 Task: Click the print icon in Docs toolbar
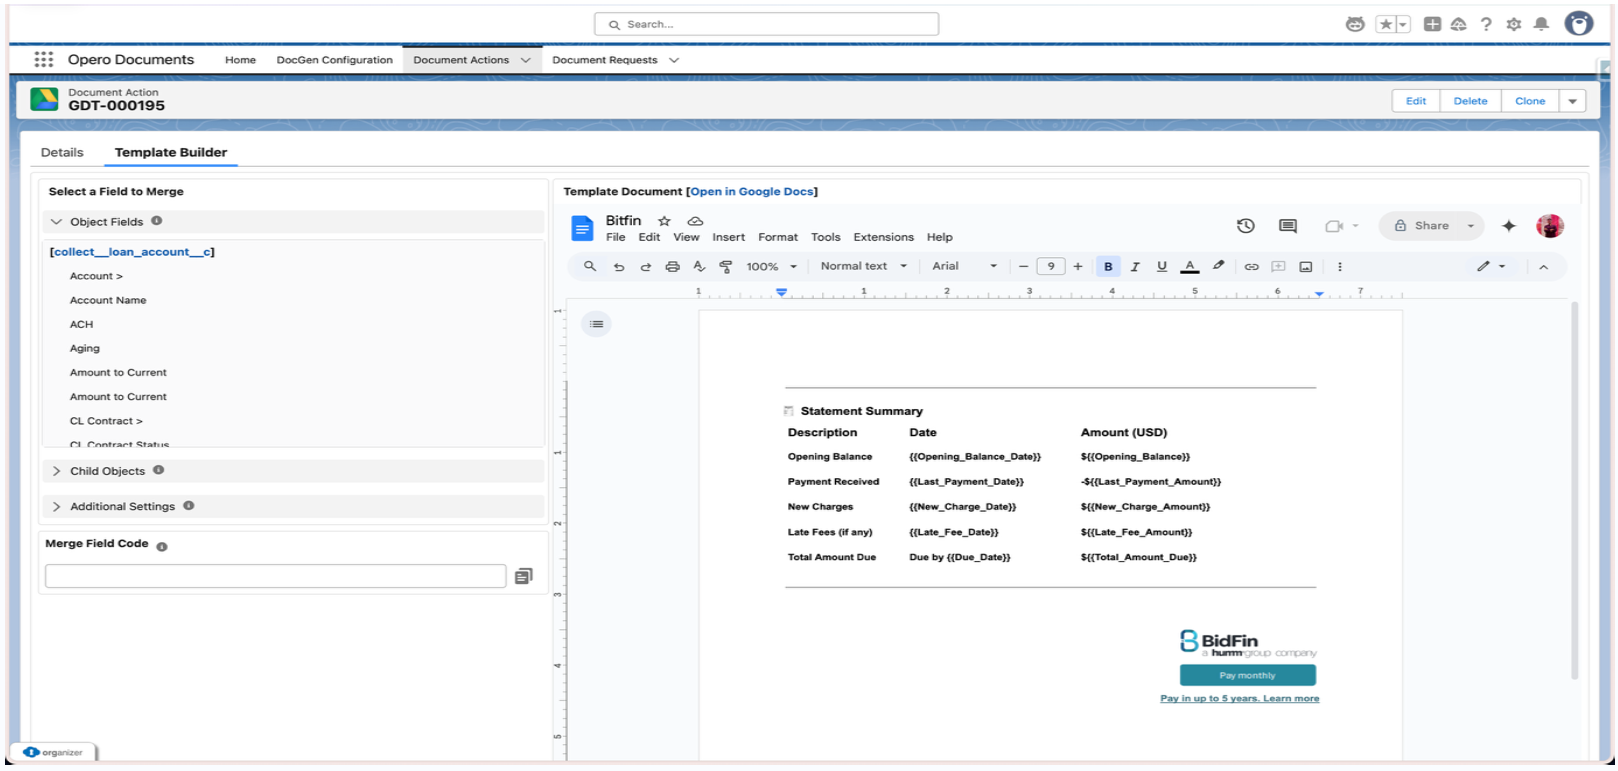[672, 267]
